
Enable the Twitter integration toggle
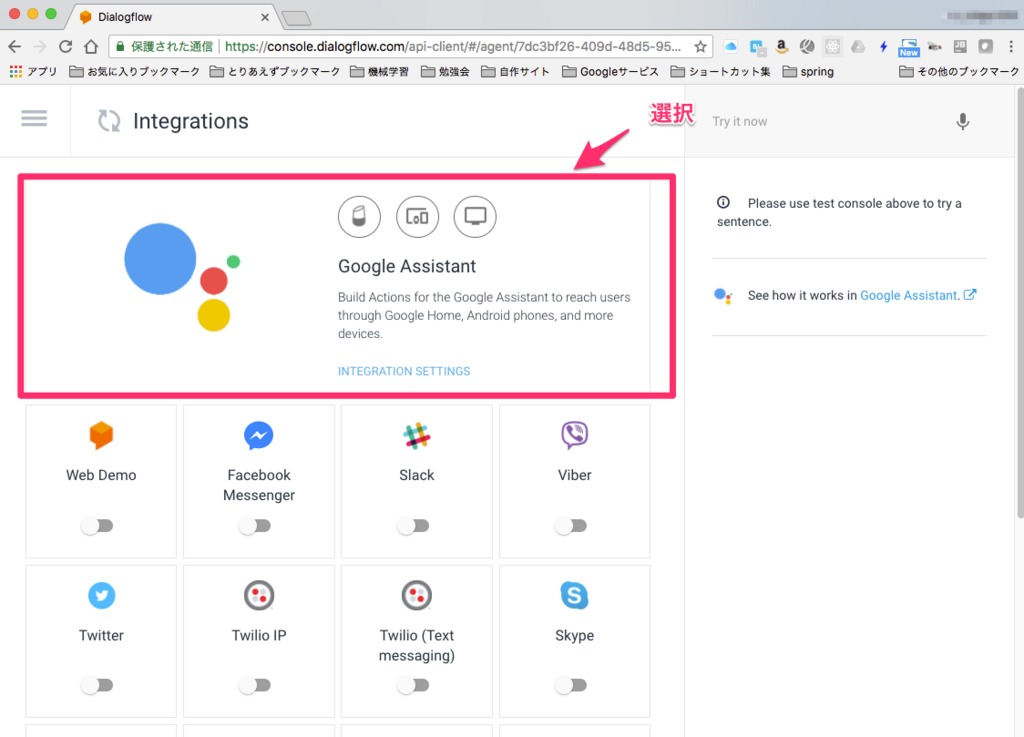(x=97, y=685)
